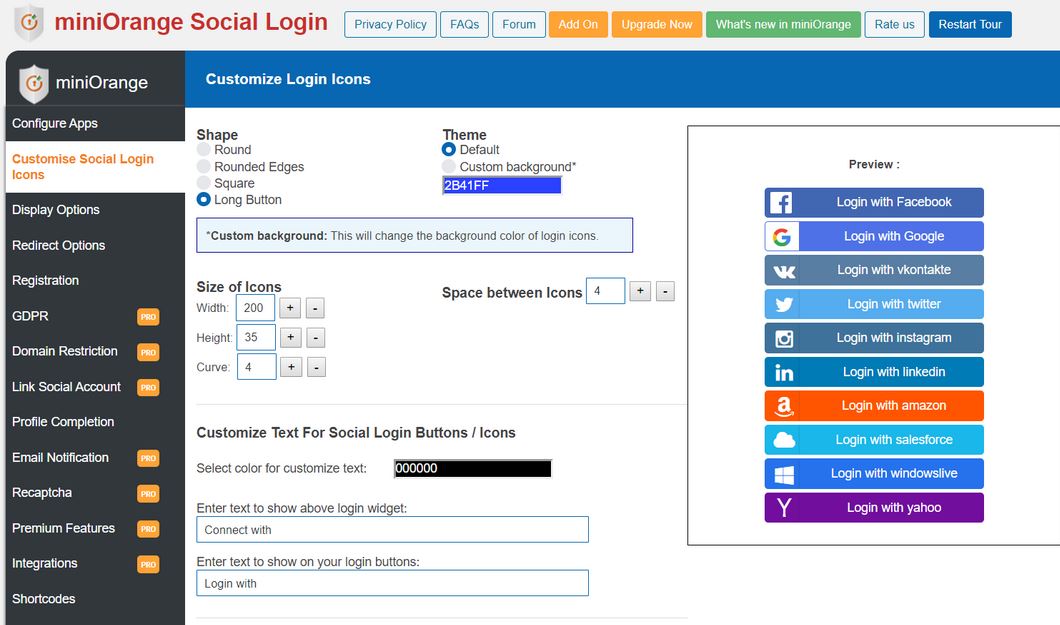This screenshot has height=625, width=1060.
Task: Decrease icon Height with minus button
Action: (x=316, y=337)
